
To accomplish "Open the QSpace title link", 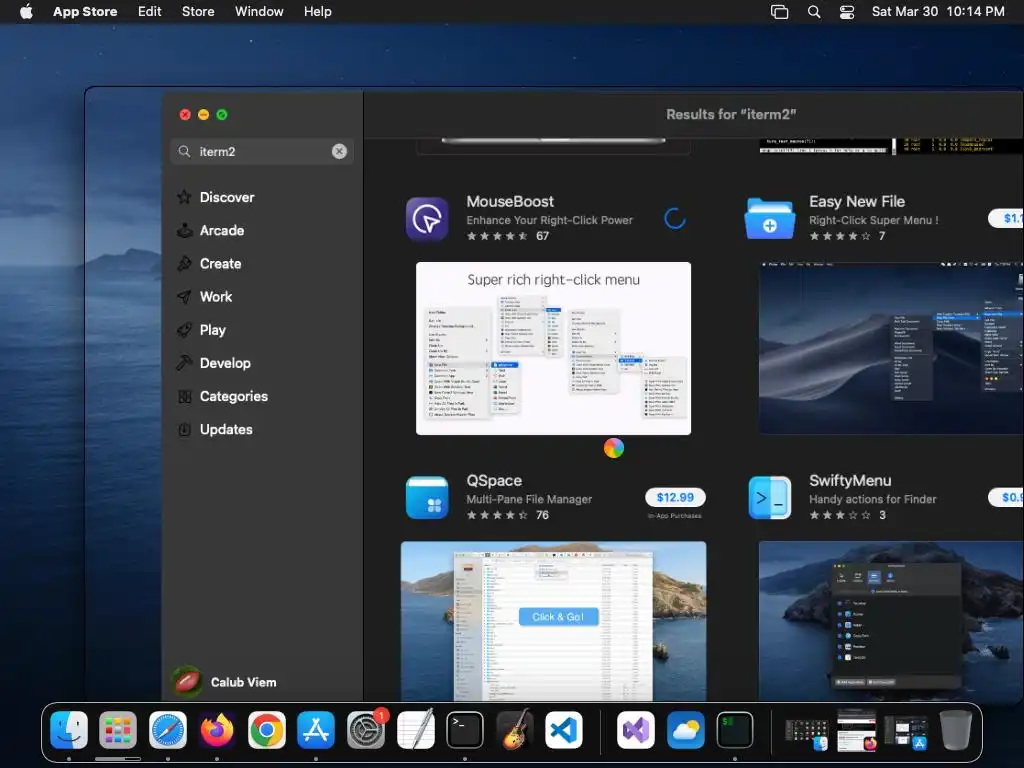I will point(494,481).
